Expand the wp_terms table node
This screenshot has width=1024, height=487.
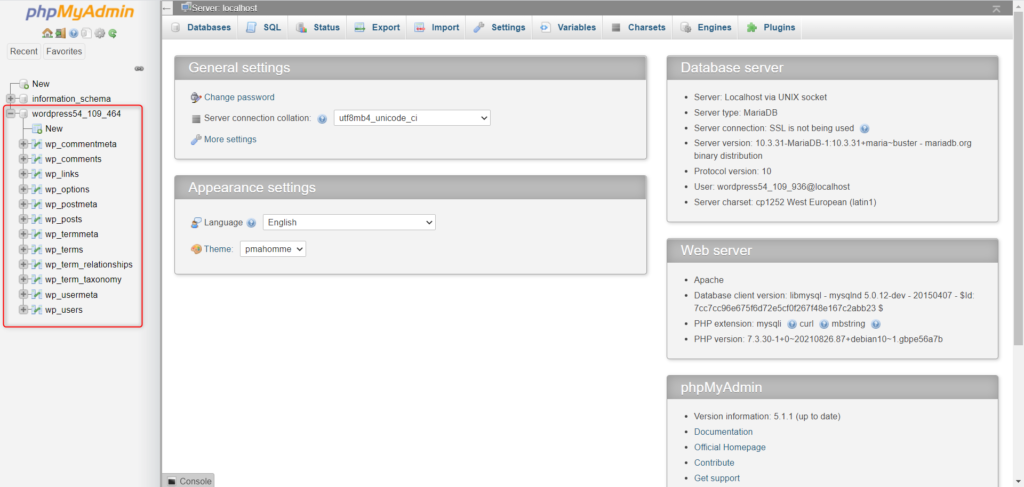pyautogui.click(x=24, y=249)
